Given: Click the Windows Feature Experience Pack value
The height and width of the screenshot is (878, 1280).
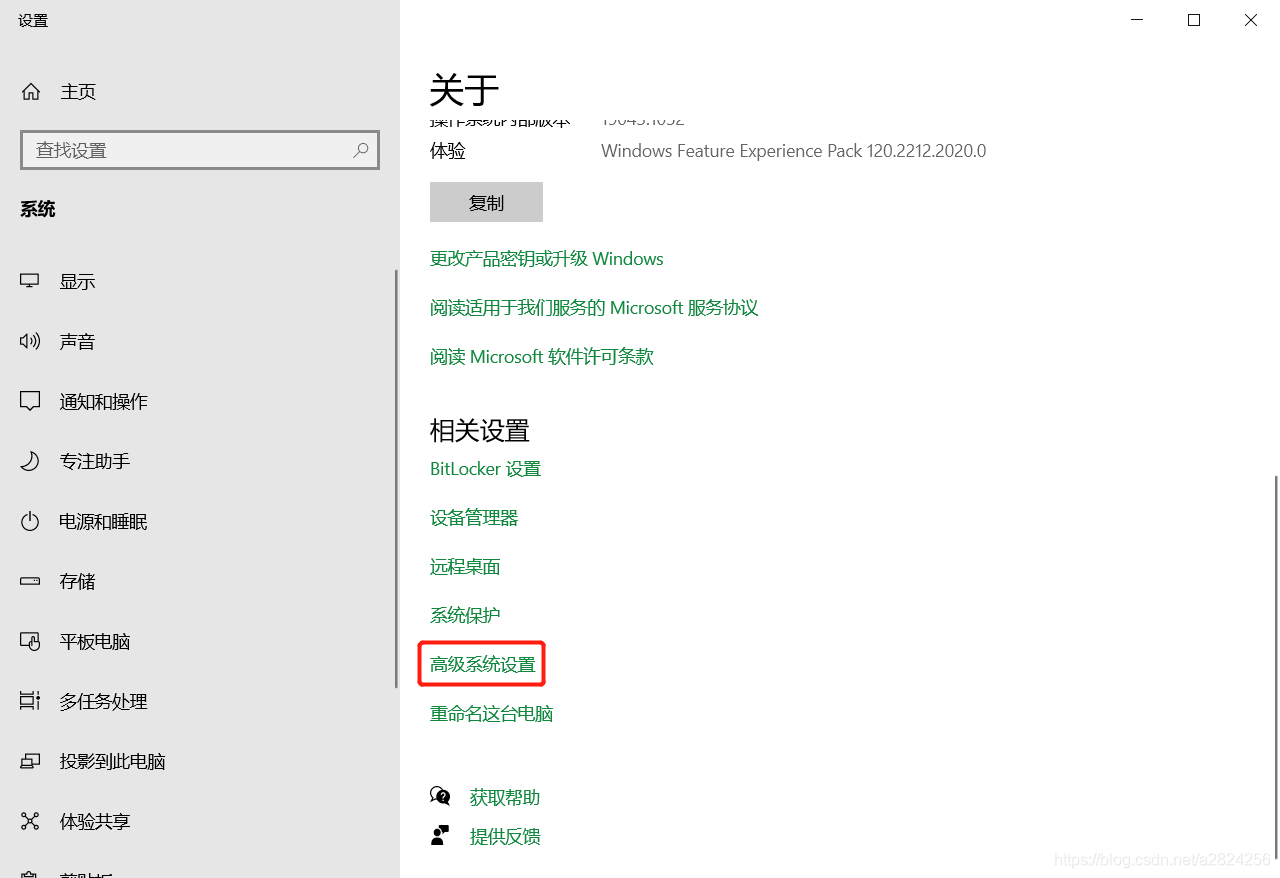Looking at the screenshot, I should point(793,151).
